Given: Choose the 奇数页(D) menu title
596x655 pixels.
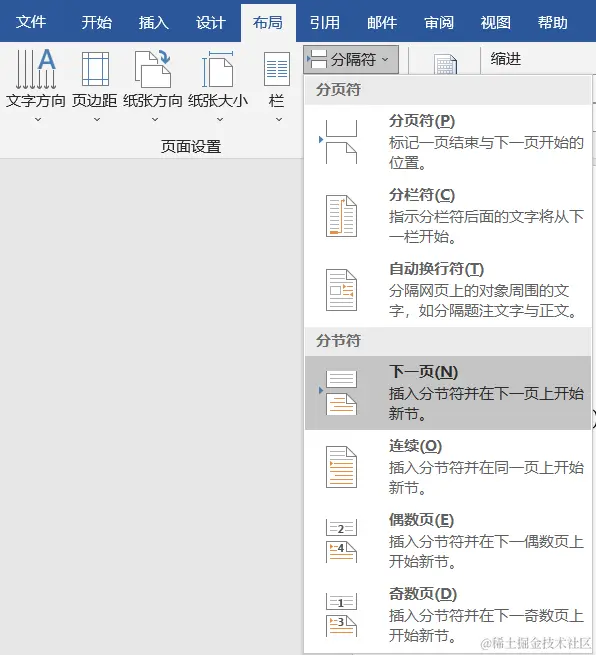Looking at the screenshot, I should [423, 594].
